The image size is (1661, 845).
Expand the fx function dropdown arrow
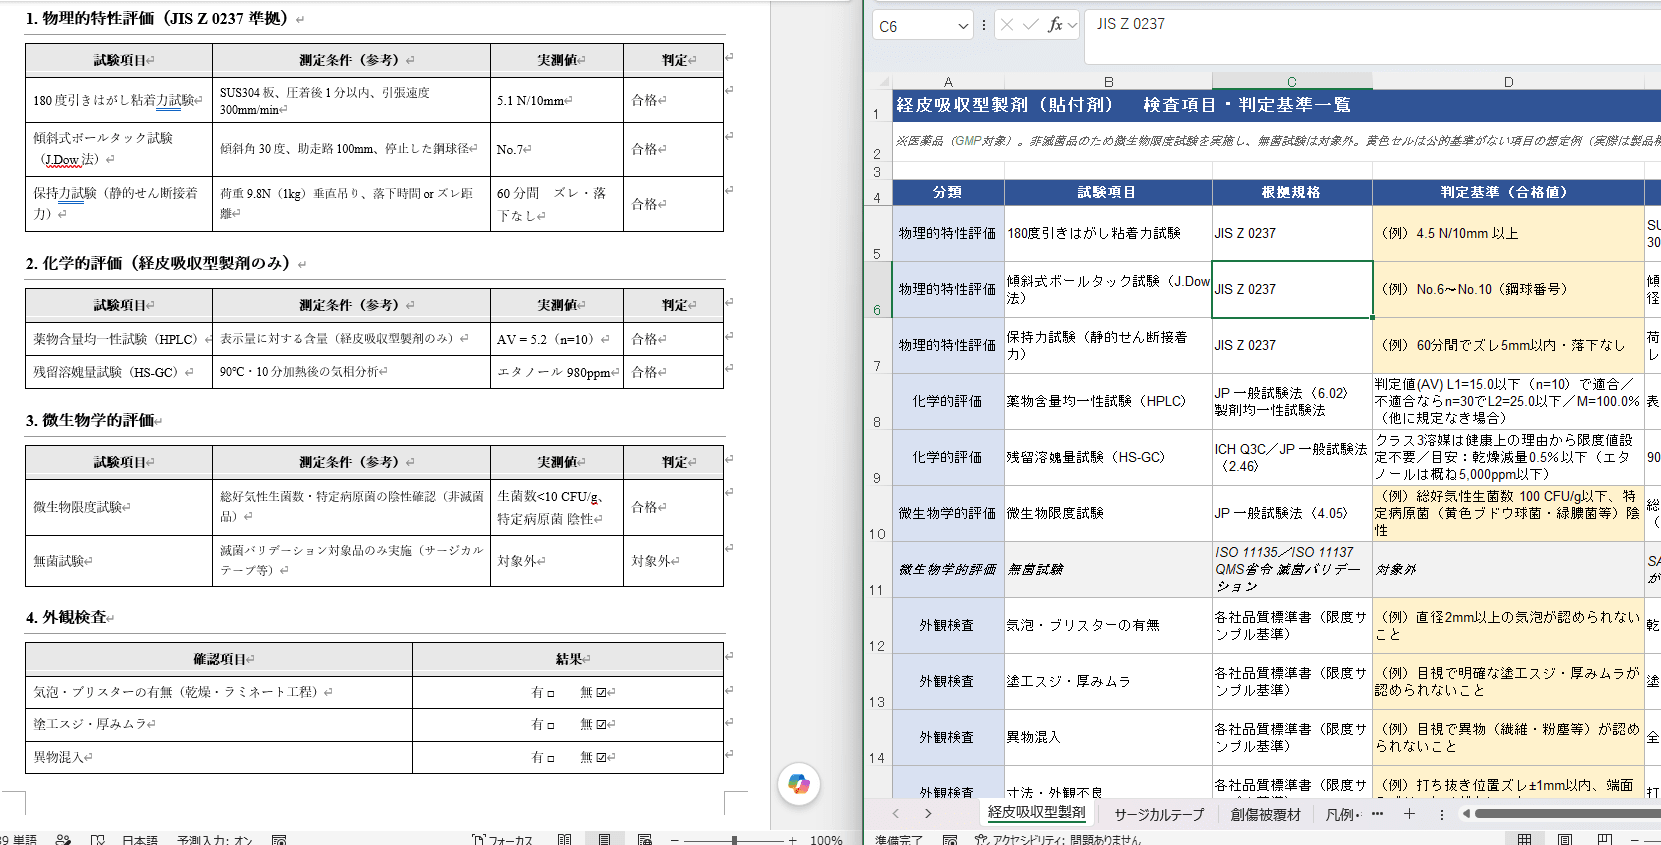tap(1072, 25)
